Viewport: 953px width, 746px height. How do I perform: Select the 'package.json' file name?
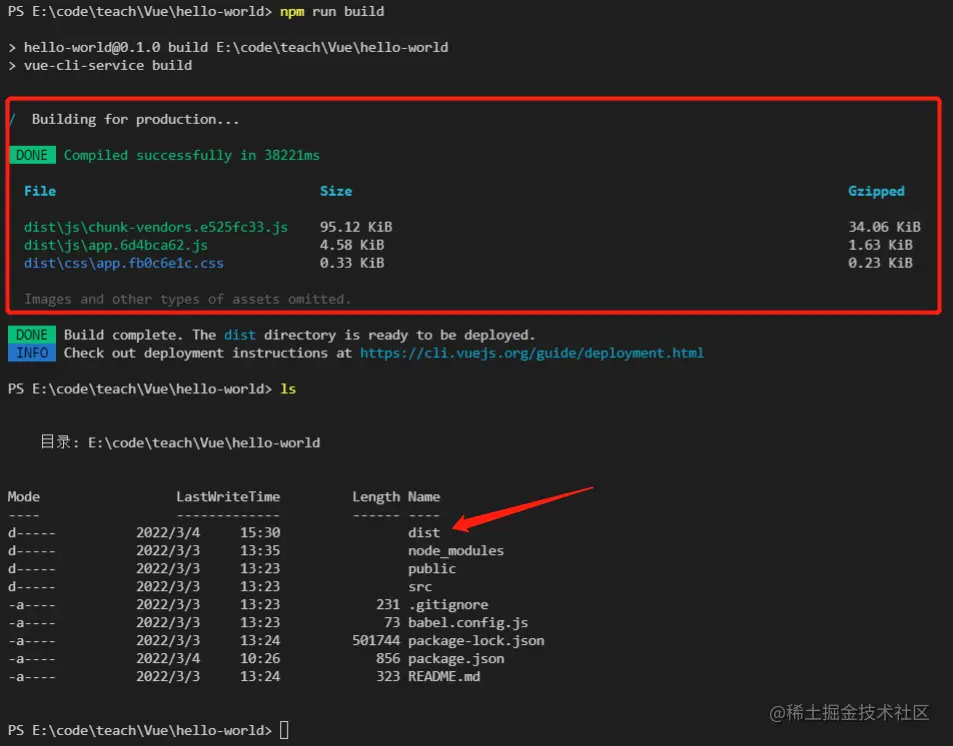(x=456, y=658)
